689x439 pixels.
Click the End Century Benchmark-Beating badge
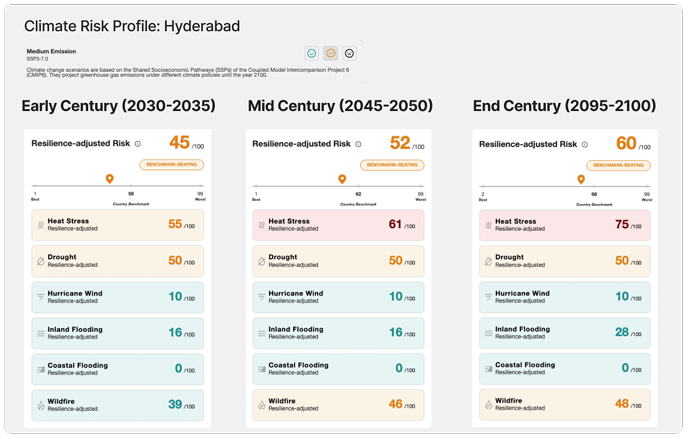pyautogui.click(x=619, y=164)
